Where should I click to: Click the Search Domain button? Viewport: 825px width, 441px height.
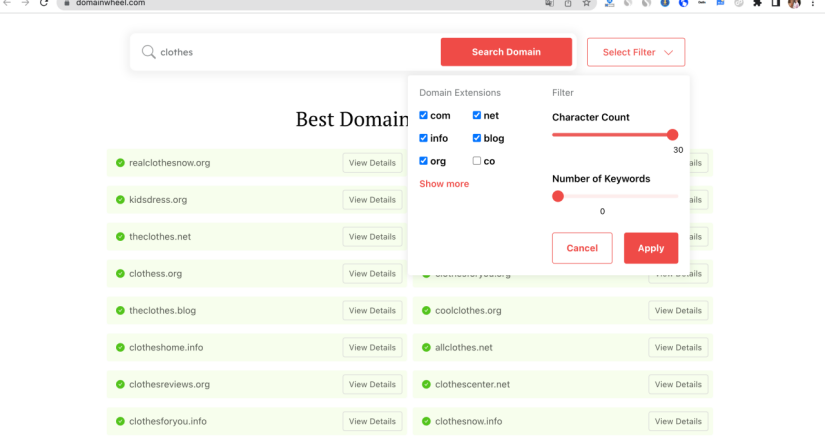coord(506,52)
